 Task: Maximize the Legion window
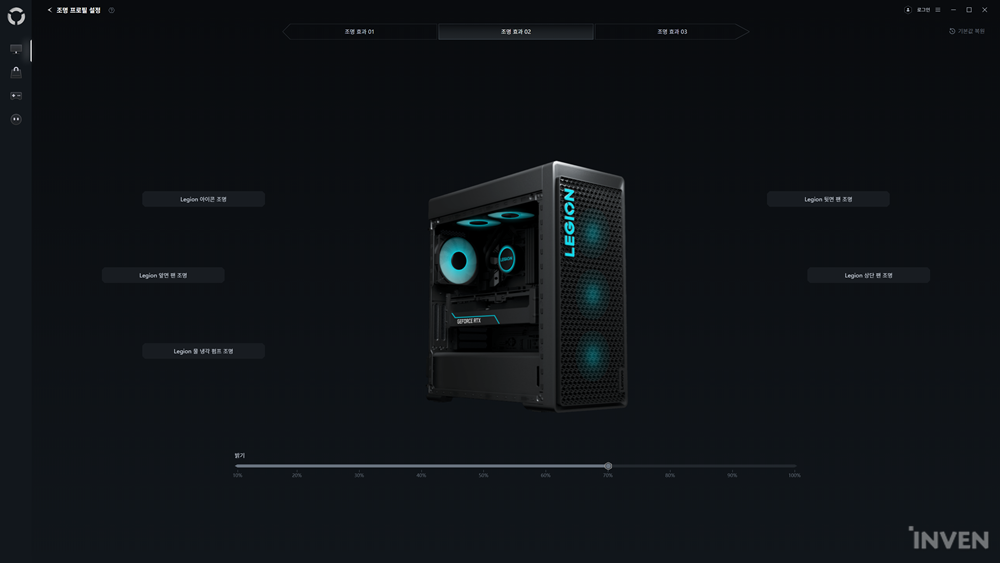pyautogui.click(x=969, y=10)
